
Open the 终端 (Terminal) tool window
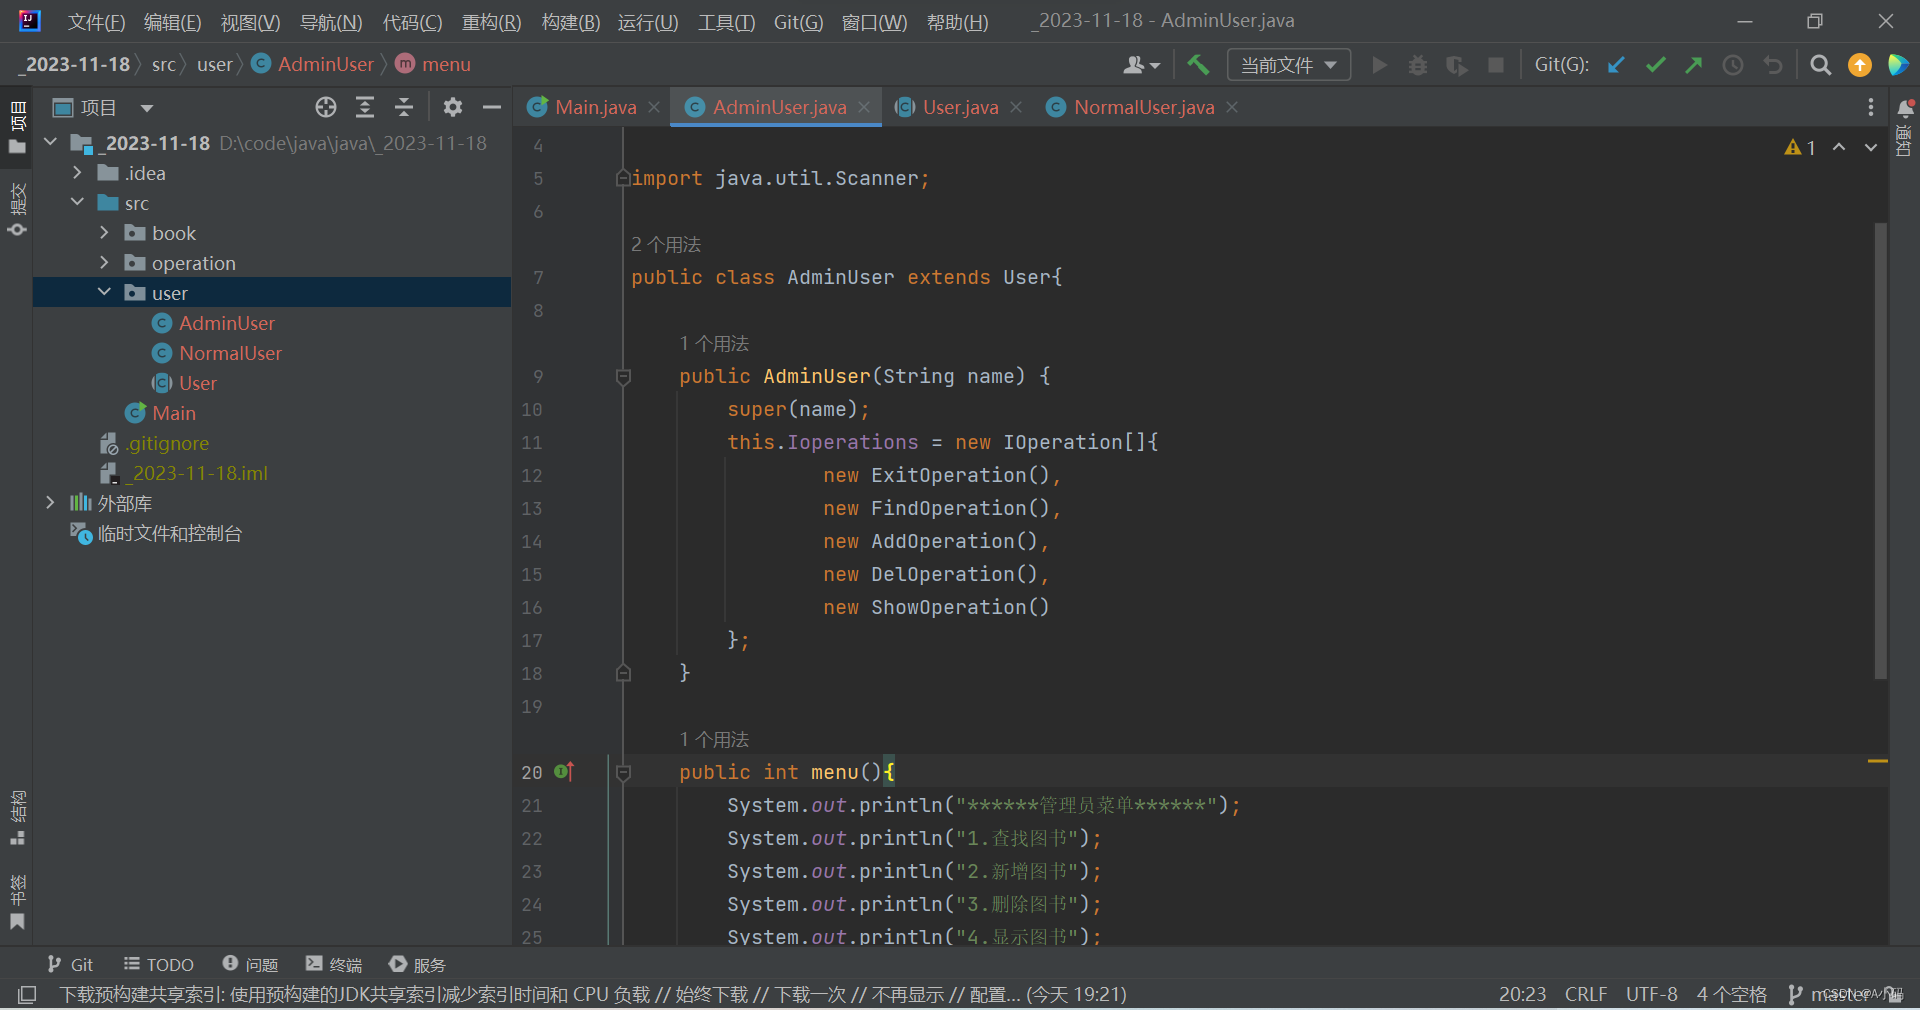pyautogui.click(x=334, y=964)
